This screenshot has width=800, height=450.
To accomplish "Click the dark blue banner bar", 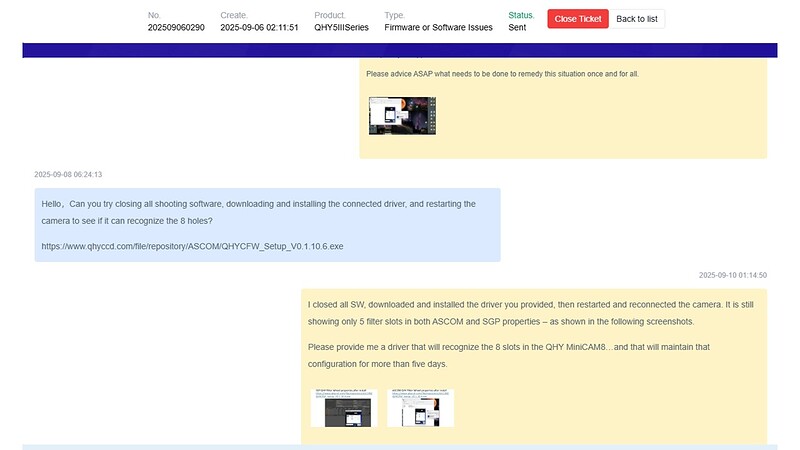I will tap(400, 50).
